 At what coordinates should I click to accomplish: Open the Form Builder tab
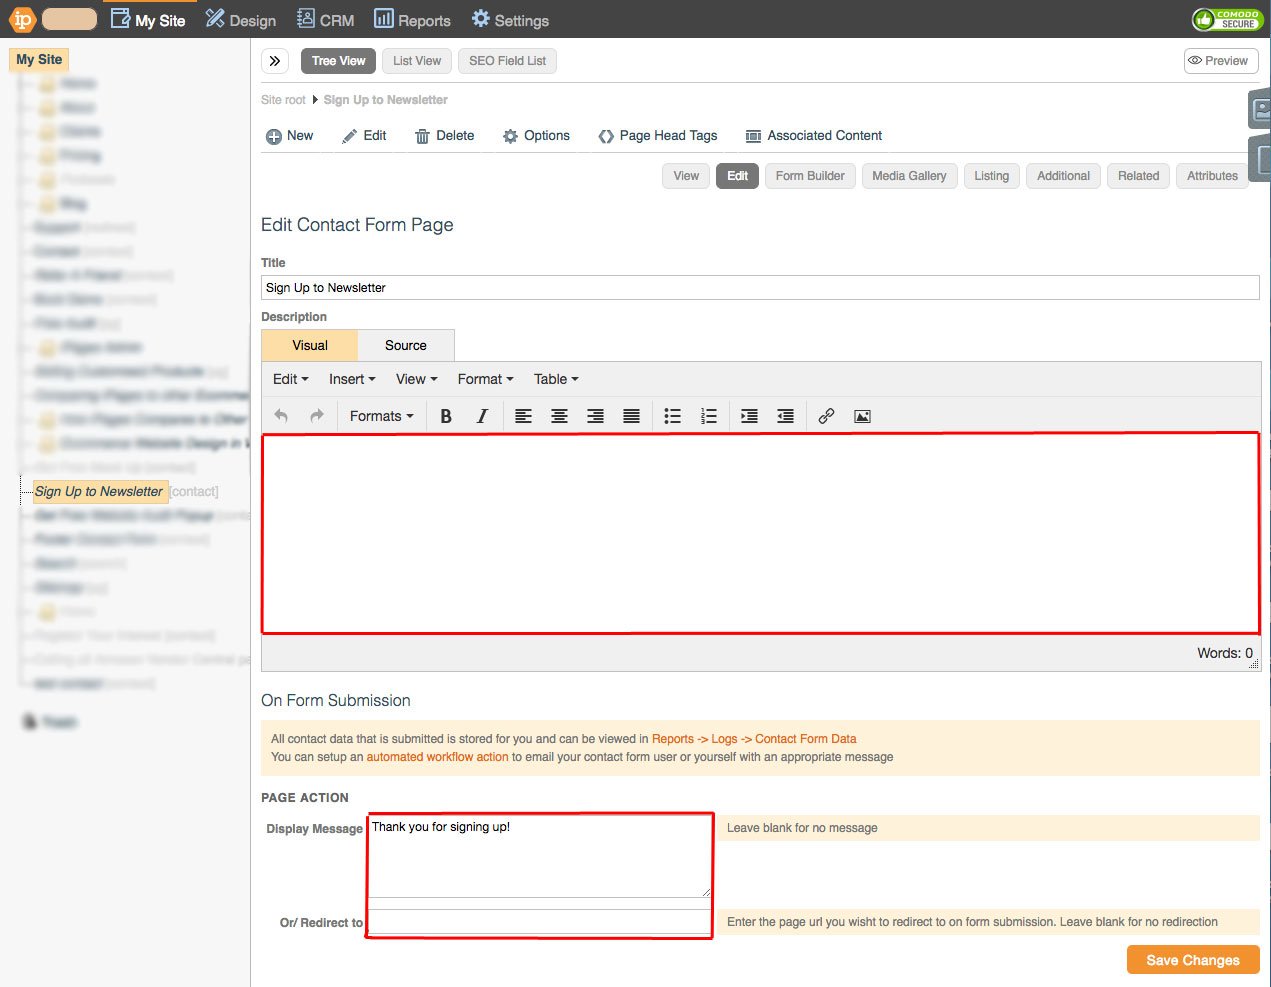pos(809,176)
